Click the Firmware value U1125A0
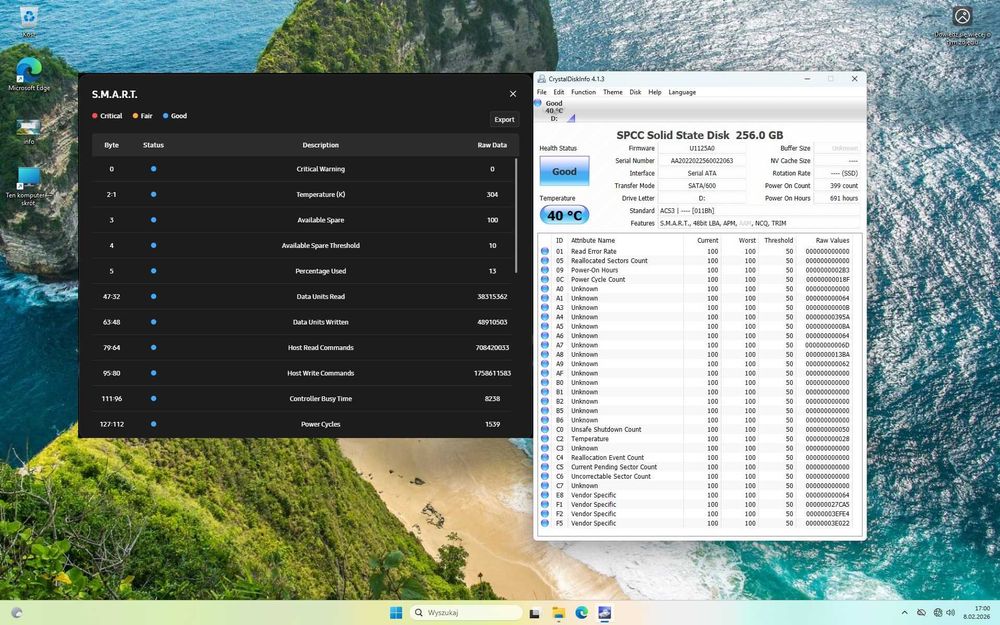 click(x=702, y=149)
